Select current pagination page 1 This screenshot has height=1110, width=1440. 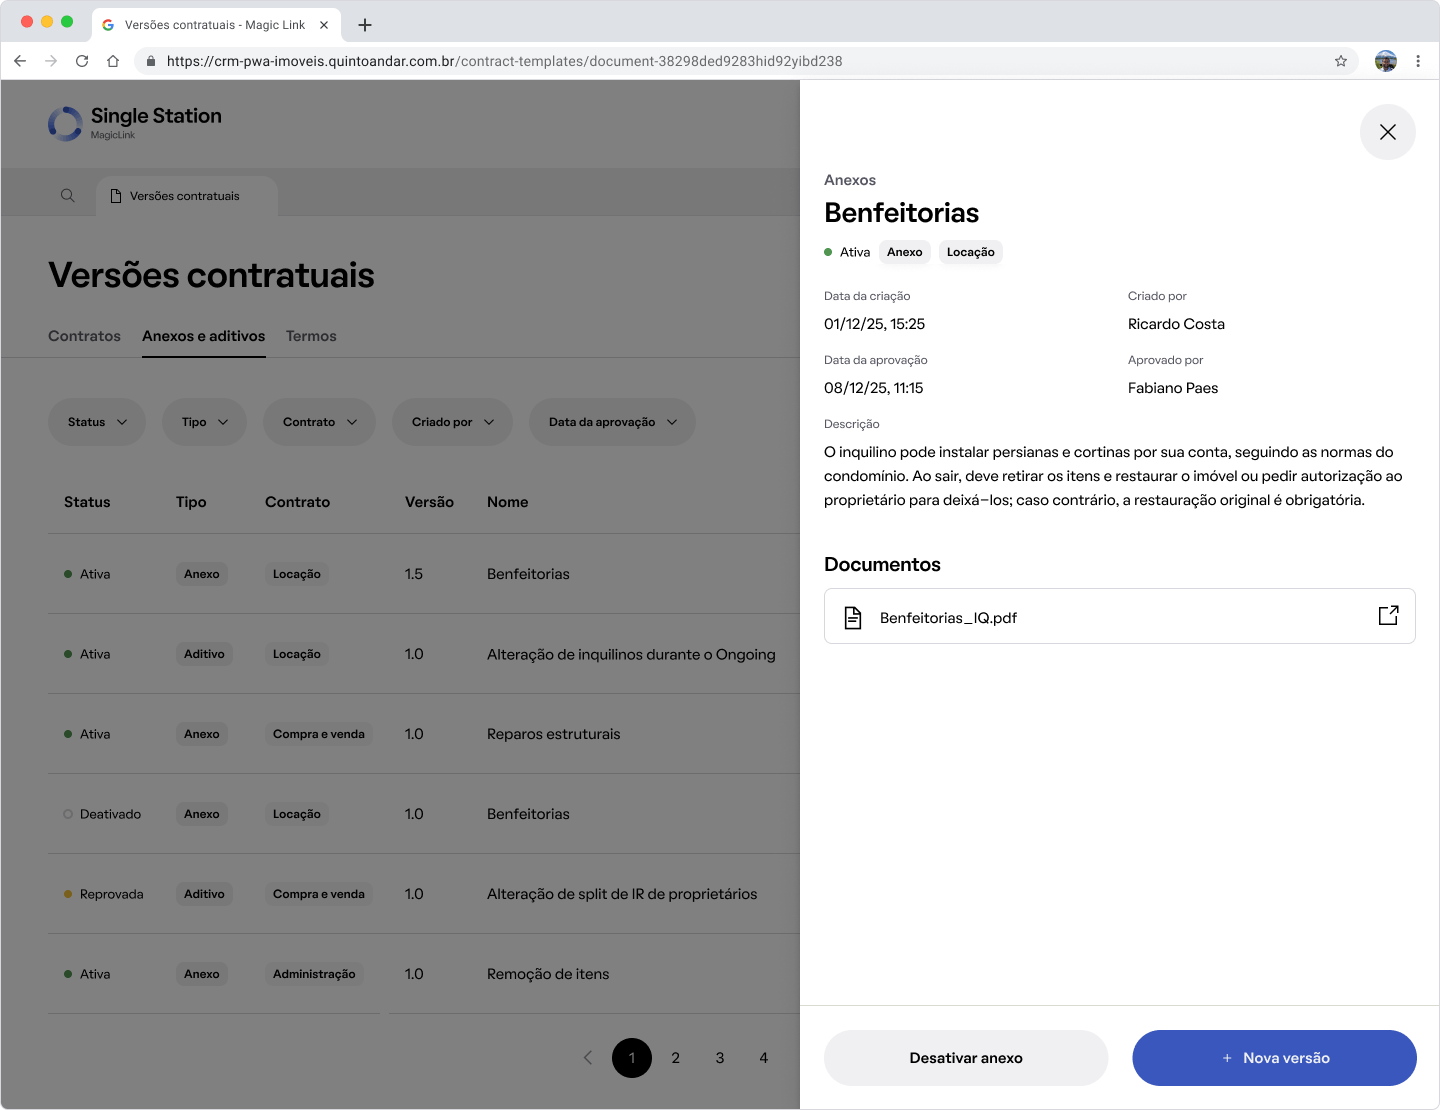[x=632, y=1058]
